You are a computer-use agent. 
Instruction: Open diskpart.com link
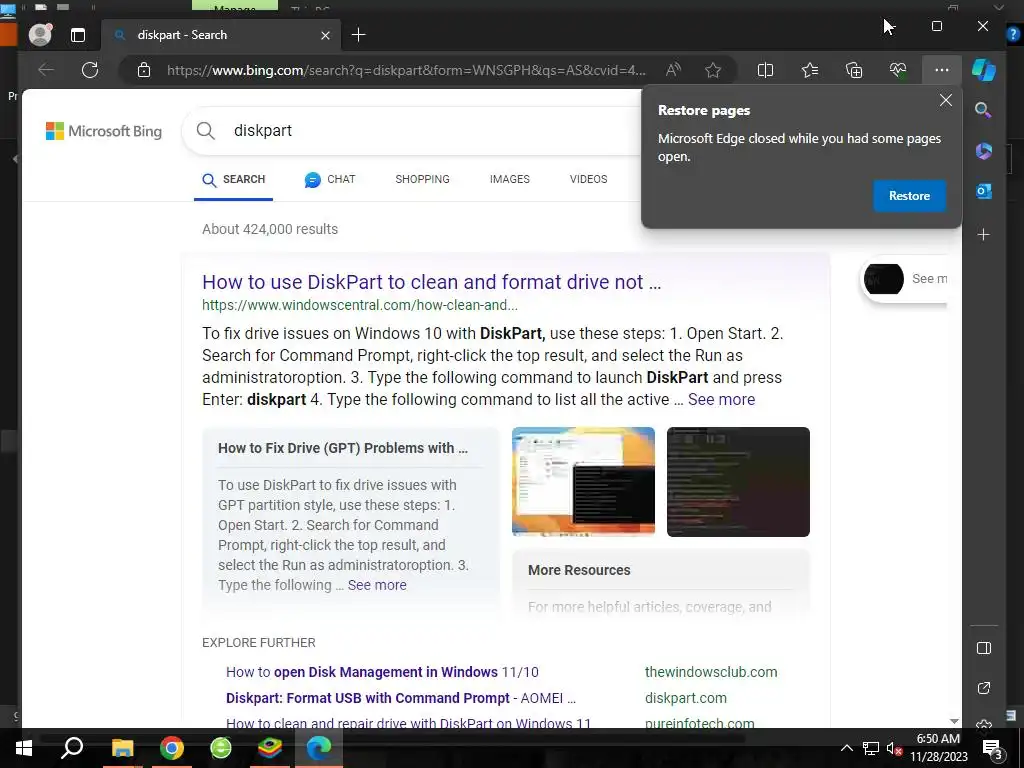tap(686, 698)
